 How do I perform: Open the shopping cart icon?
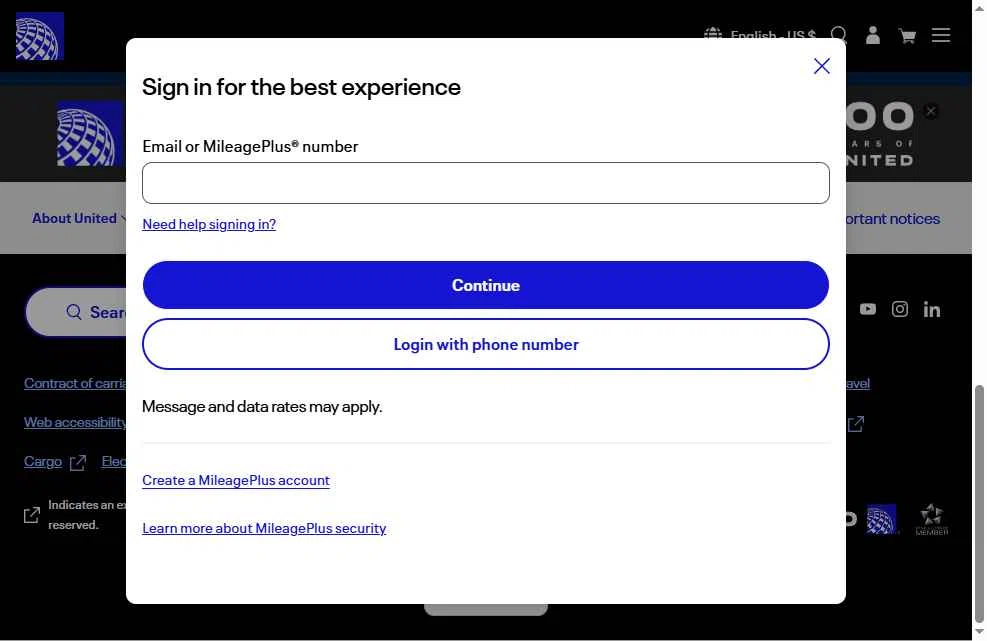tap(907, 36)
